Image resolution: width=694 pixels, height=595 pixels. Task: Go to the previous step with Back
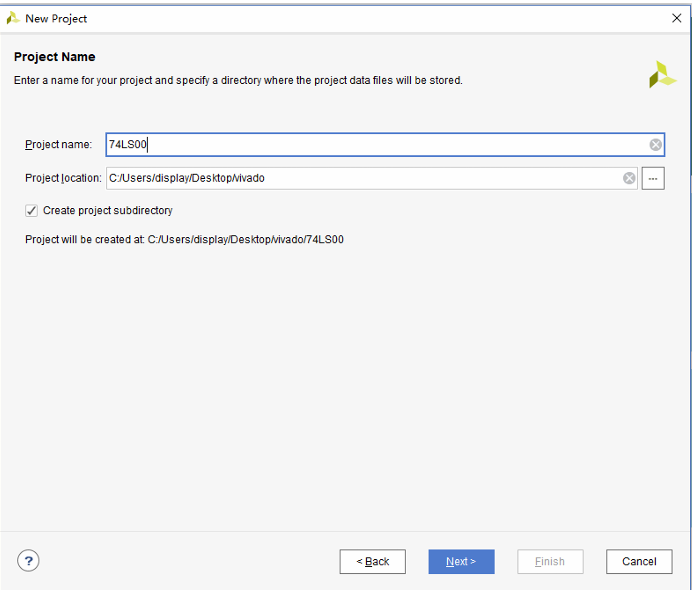[372, 561]
